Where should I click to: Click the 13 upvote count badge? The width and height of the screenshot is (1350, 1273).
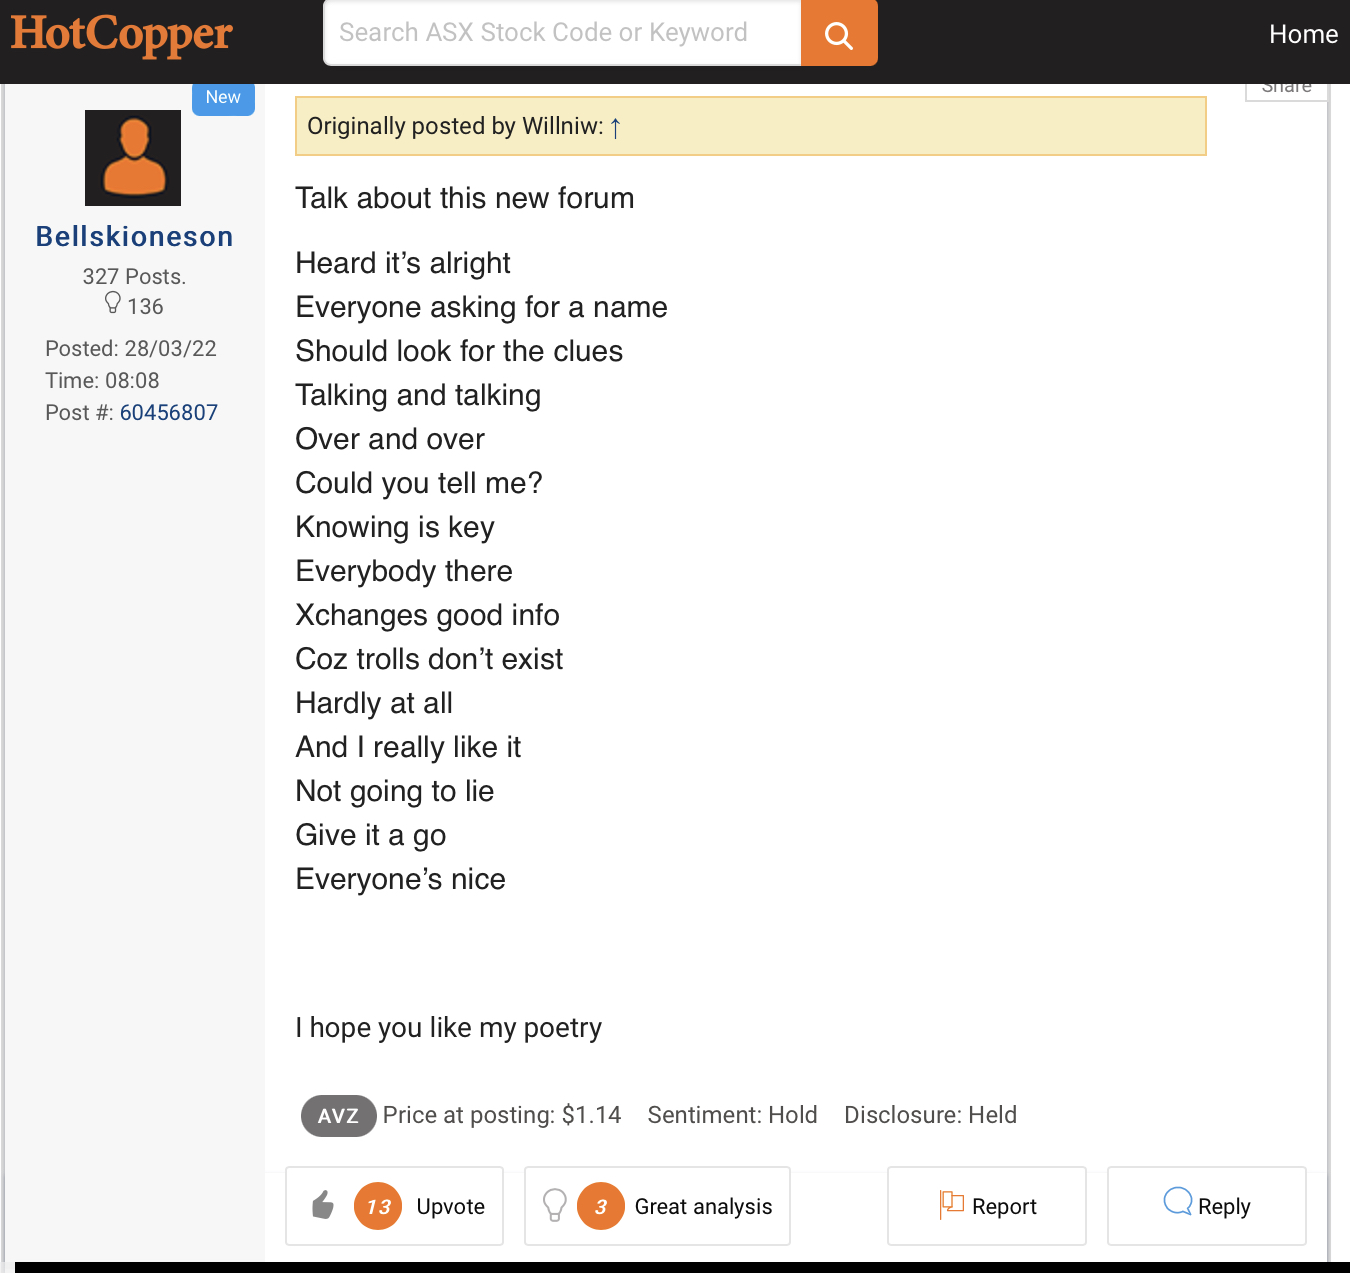click(x=378, y=1206)
